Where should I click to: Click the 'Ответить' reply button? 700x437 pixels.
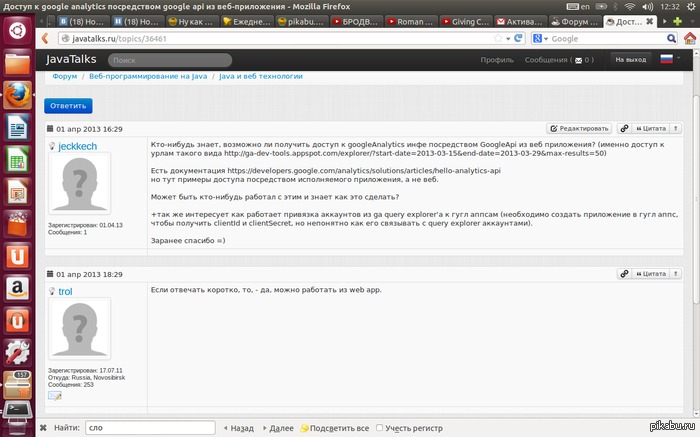(x=68, y=106)
